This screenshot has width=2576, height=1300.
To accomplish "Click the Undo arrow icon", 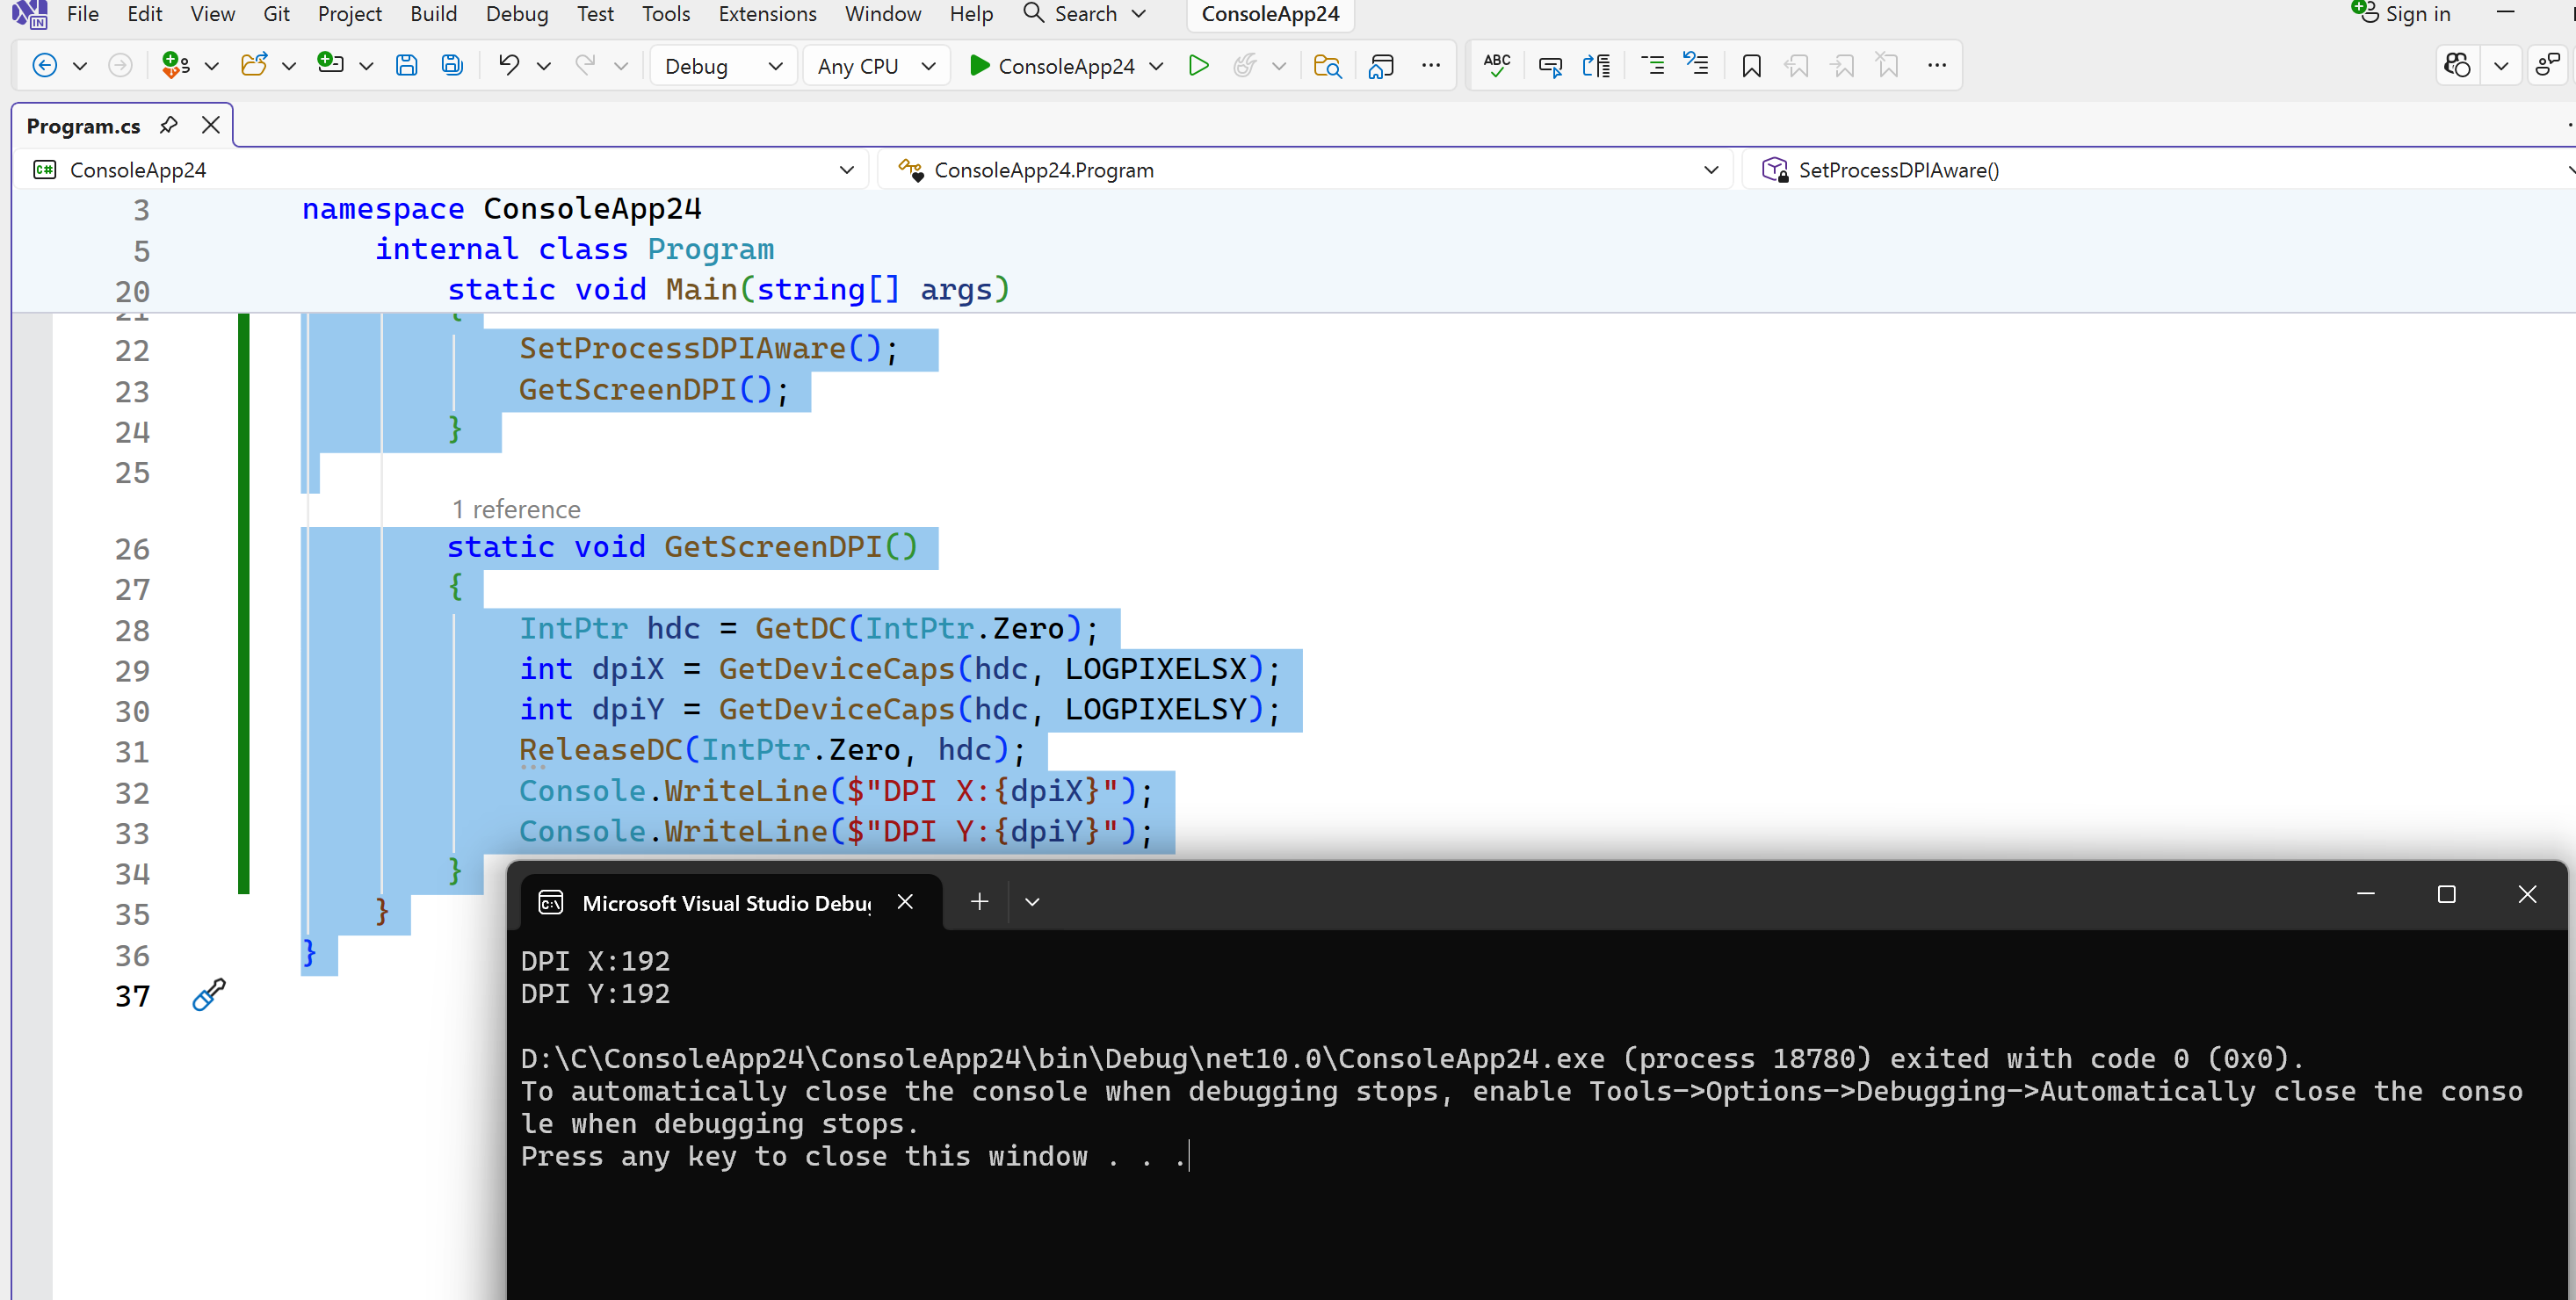I will (509, 66).
